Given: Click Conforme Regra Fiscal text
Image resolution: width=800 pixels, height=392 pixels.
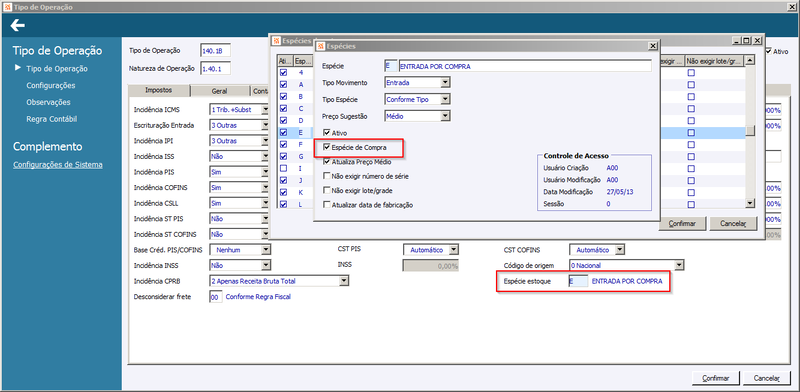Looking at the screenshot, I should tap(258, 297).
